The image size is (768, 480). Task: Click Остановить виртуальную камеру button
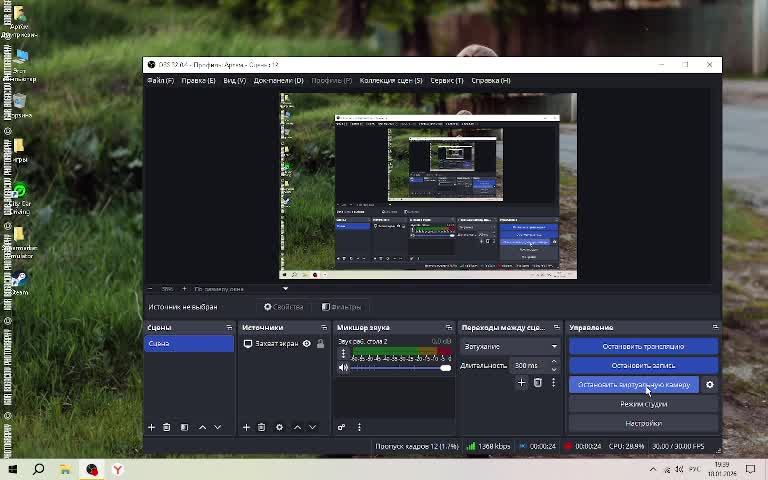634,385
